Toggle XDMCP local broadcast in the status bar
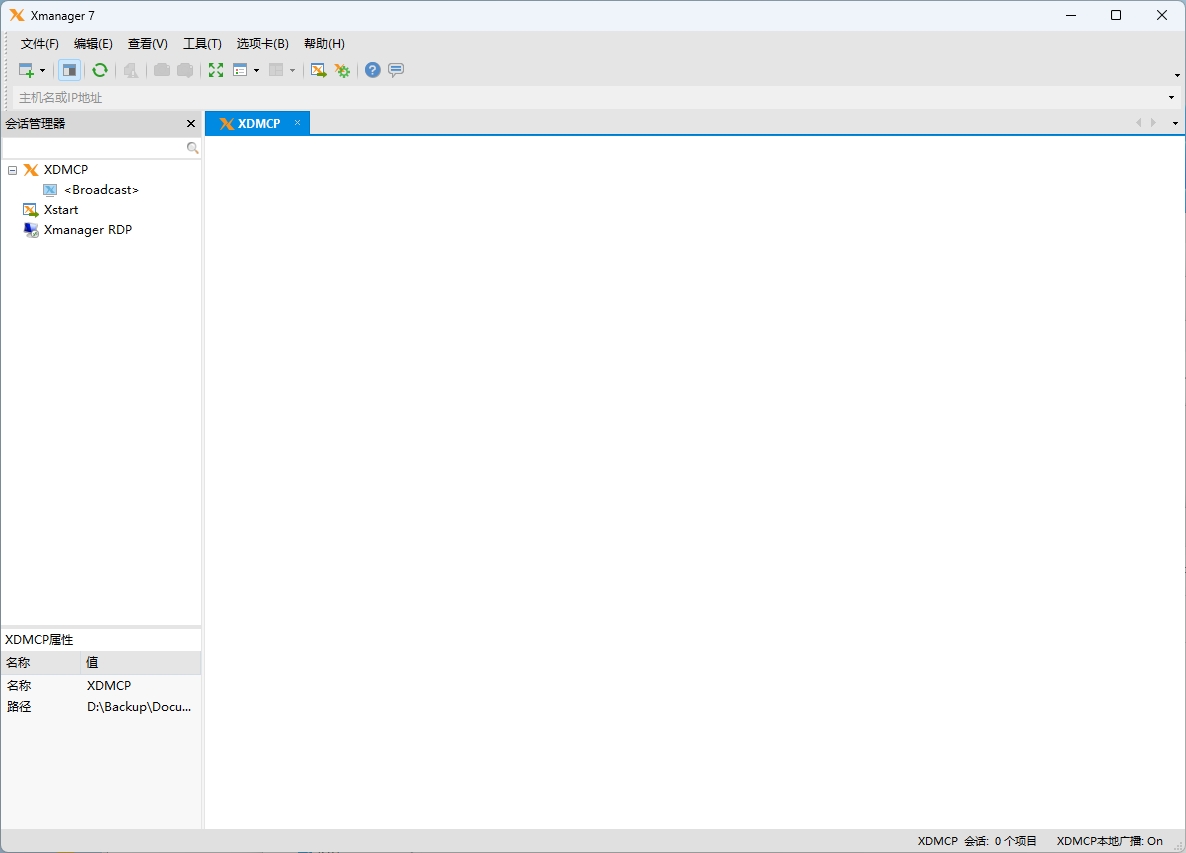 pyautogui.click(x=1110, y=841)
